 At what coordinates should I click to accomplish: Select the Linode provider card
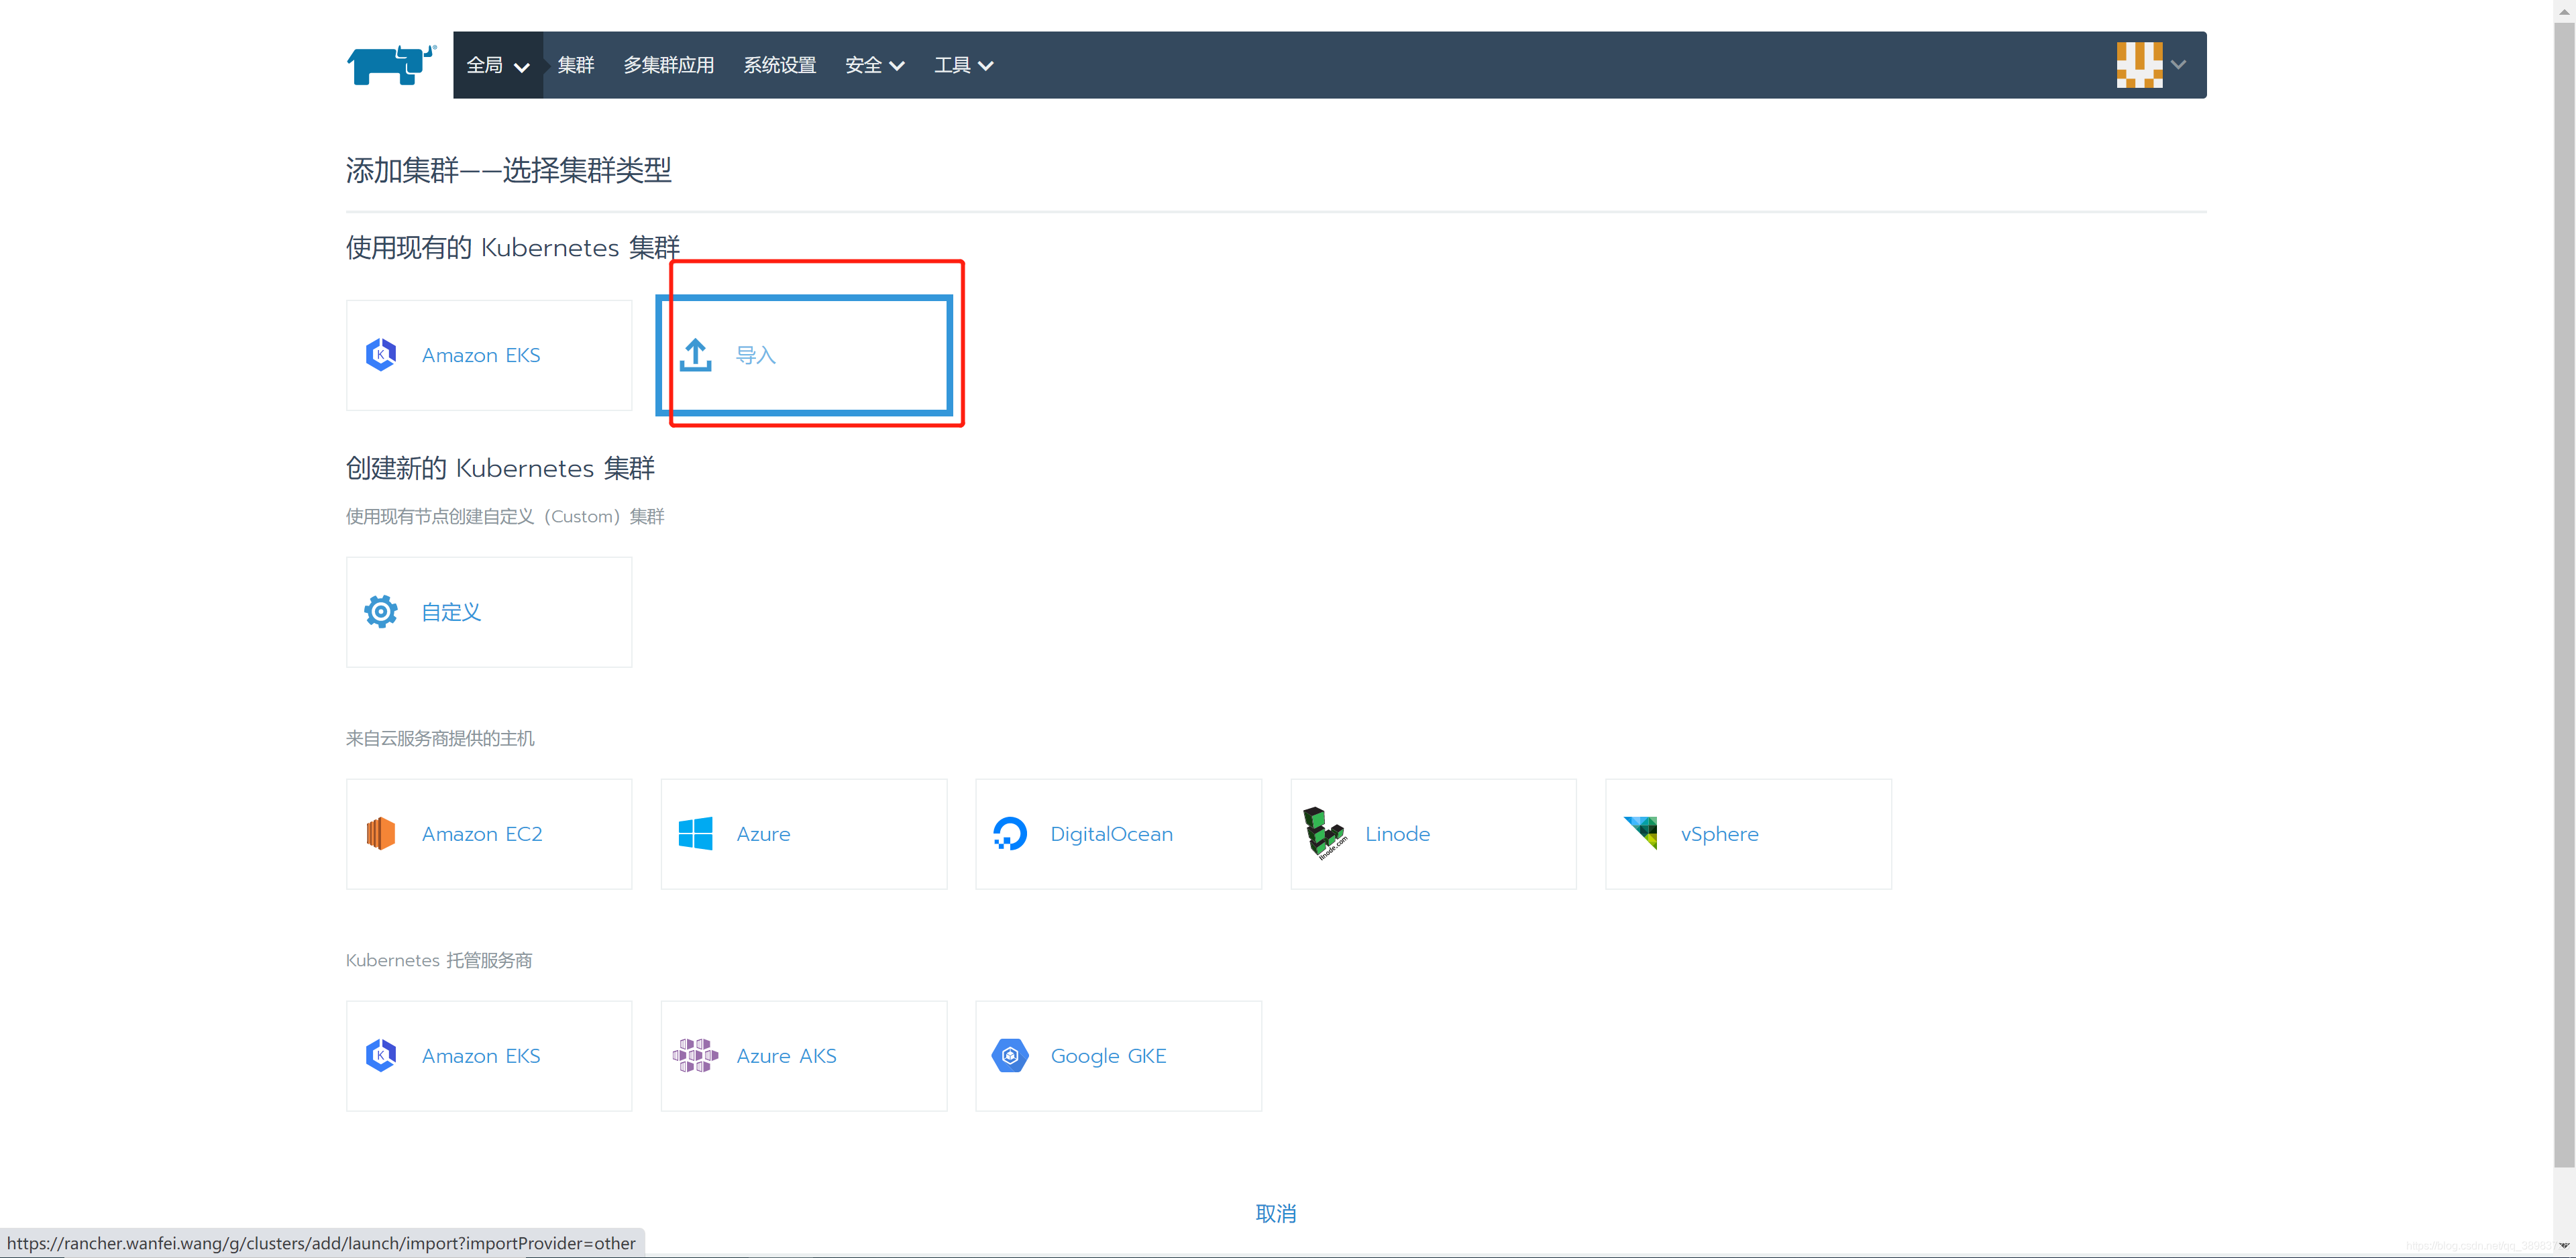point(1434,834)
